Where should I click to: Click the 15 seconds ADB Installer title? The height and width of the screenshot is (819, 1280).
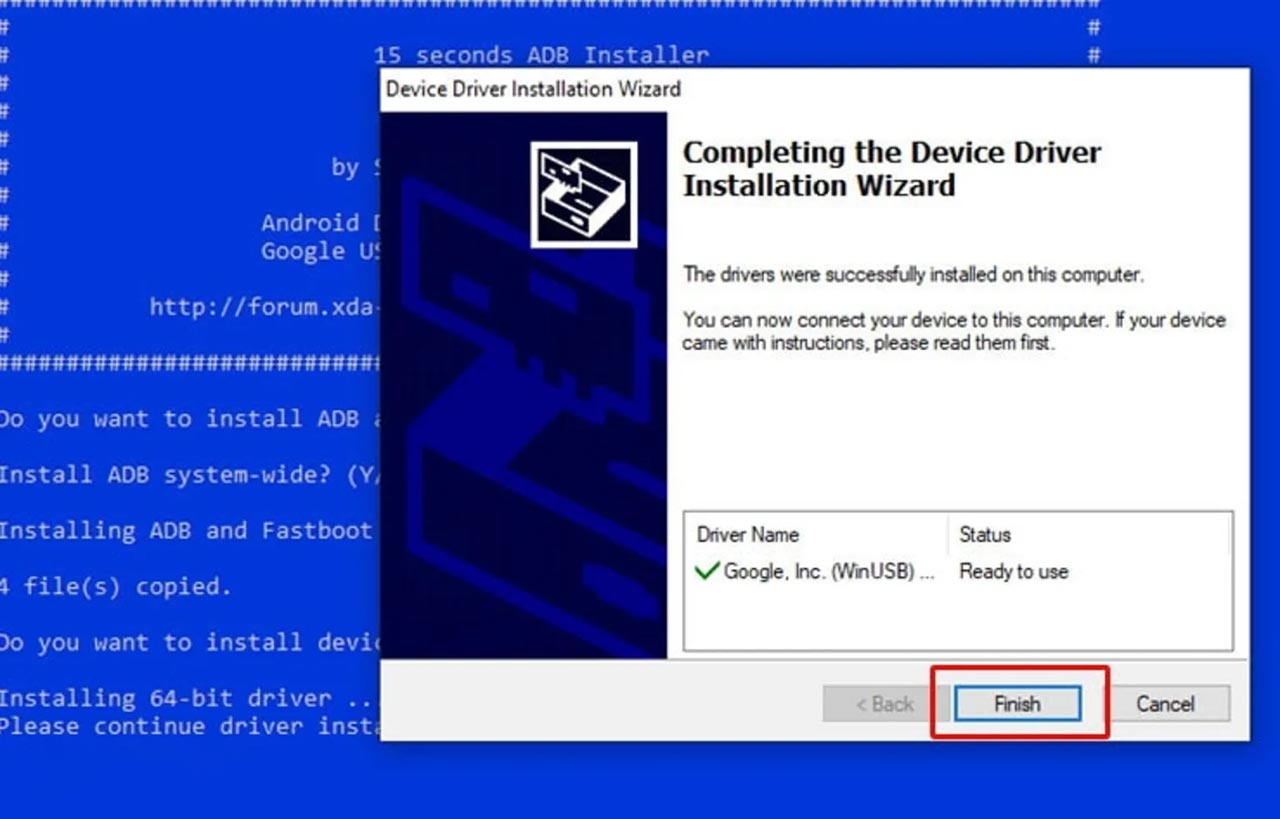pyautogui.click(x=541, y=55)
